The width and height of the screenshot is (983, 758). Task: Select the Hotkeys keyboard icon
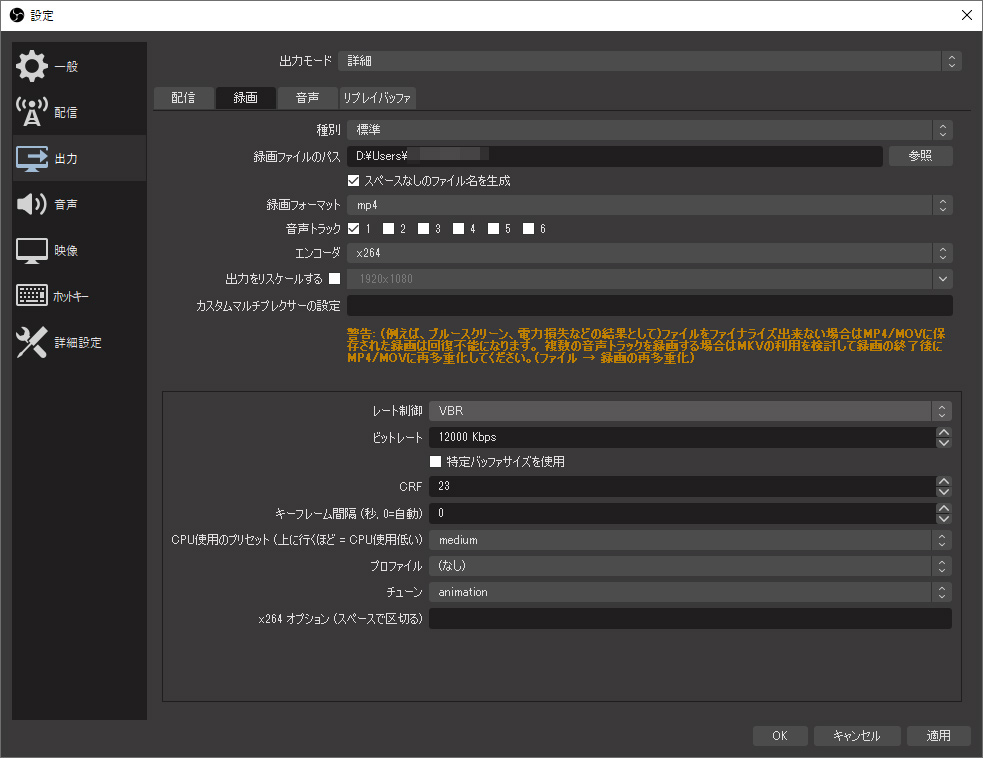[x=32, y=296]
